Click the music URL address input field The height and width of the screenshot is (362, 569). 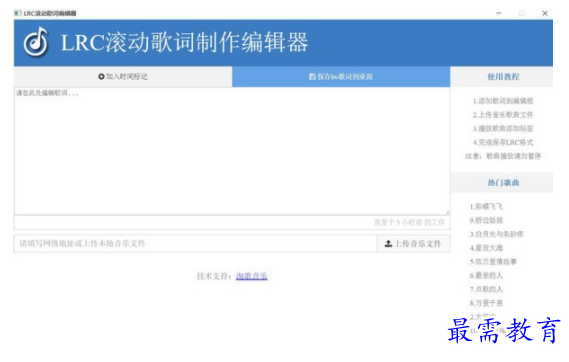tap(196, 243)
